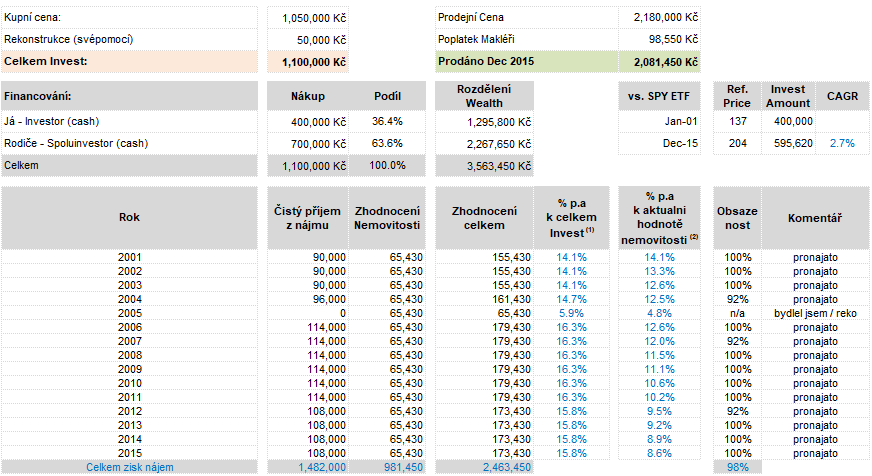Select the Dec-15 date cell
This screenshot has width=872, height=476.
(659, 143)
